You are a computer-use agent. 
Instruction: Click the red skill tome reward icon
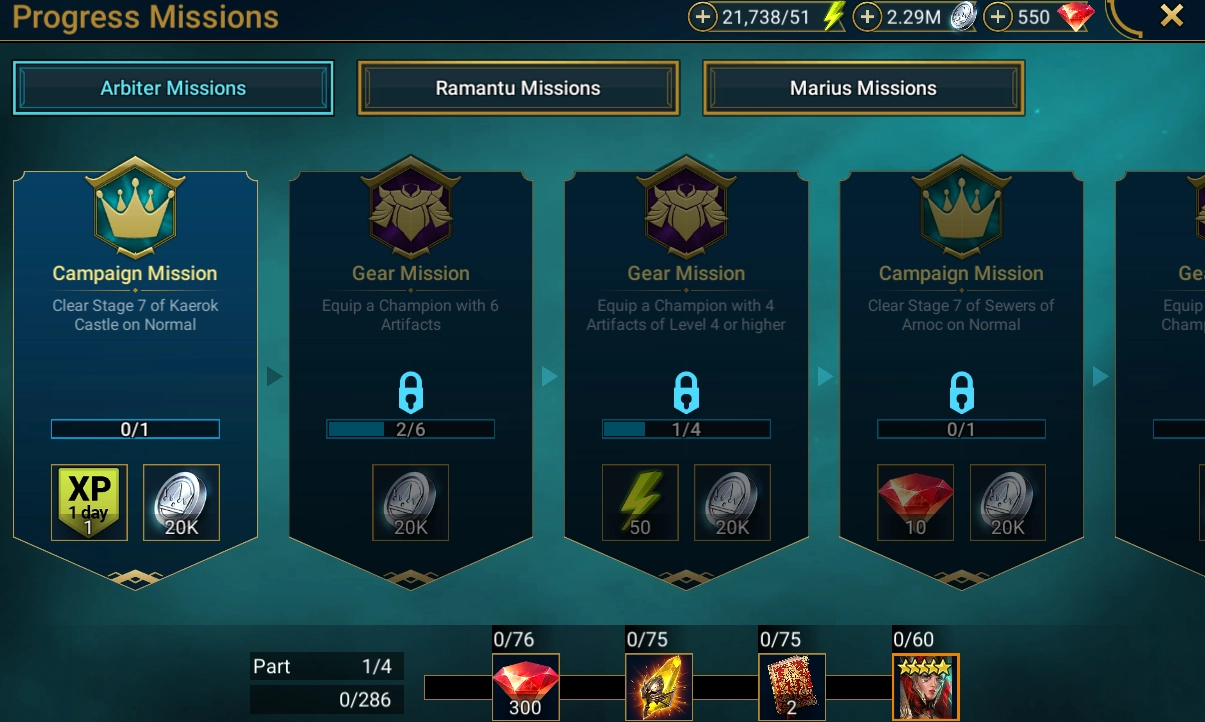[x=792, y=687]
